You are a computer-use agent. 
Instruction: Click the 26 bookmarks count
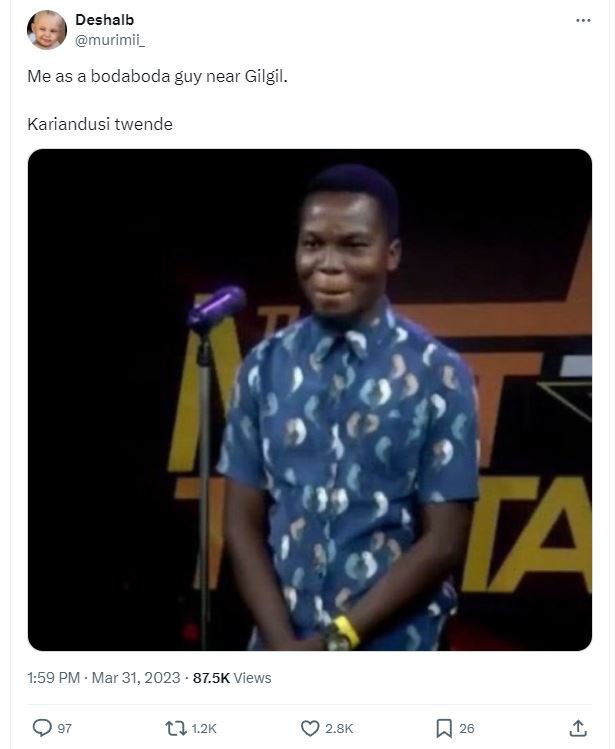point(466,728)
